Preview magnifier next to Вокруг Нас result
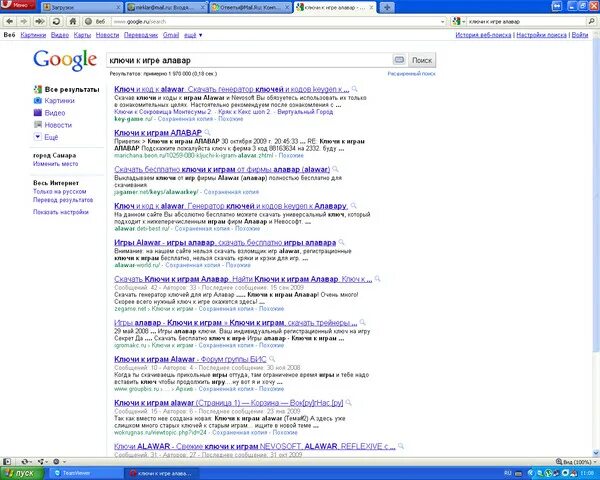The height and width of the screenshot is (480, 600). point(349,403)
